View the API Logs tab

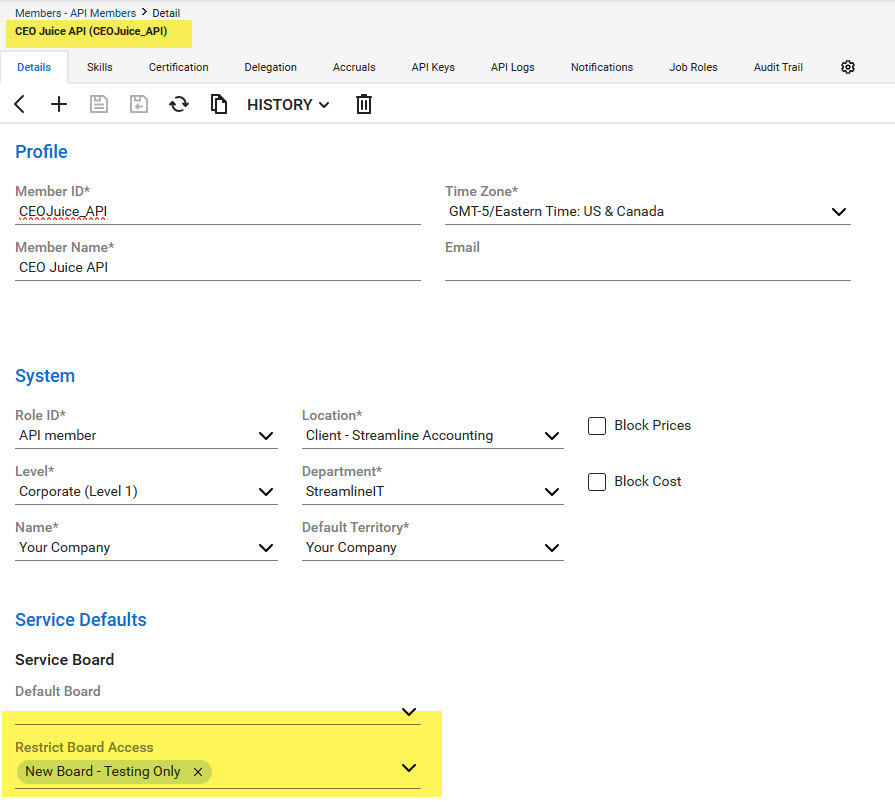tap(513, 67)
